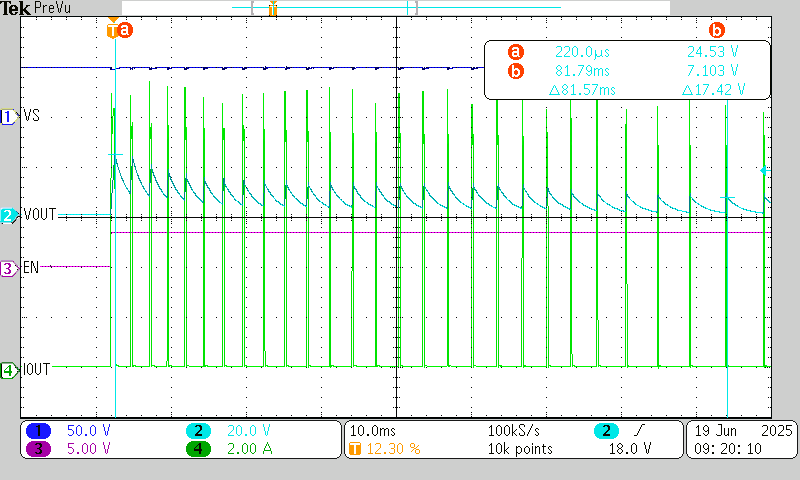Click the Δ81.57ms cursor delta readout
Image resolution: width=800 pixels, height=480 pixels.
tap(583, 90)
